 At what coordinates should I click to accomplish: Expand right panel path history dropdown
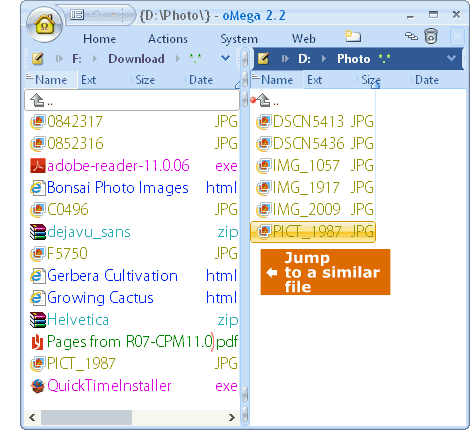(x=451, y=58)
